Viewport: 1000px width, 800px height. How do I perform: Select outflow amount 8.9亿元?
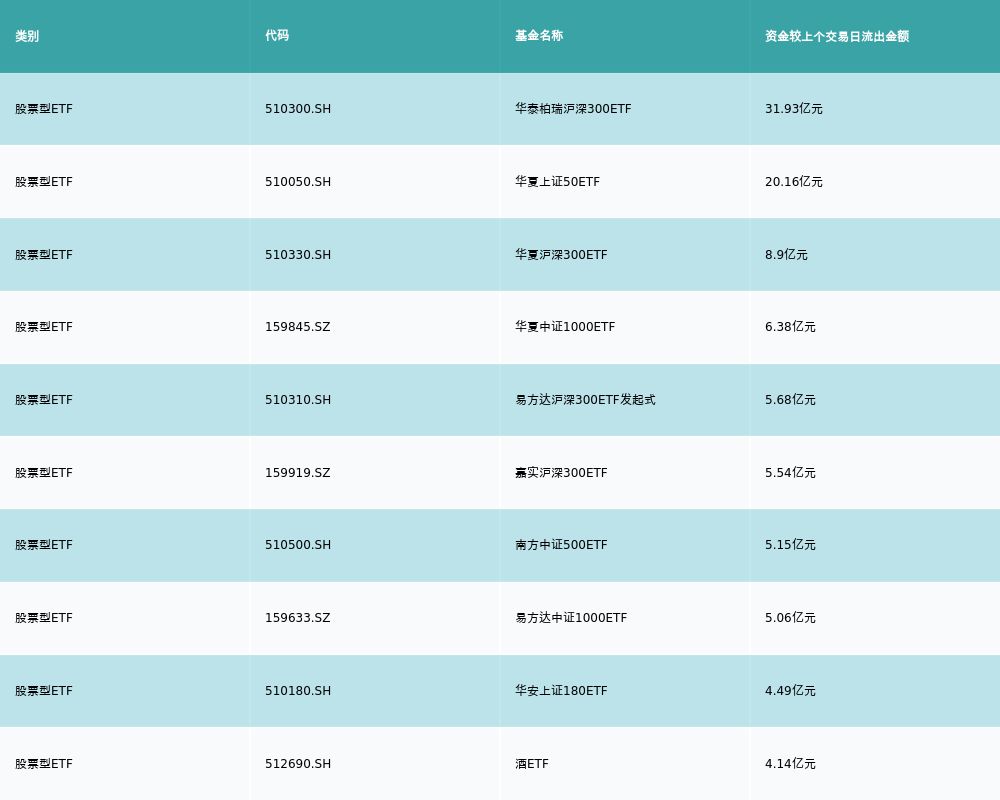click(x=786, y=255)
